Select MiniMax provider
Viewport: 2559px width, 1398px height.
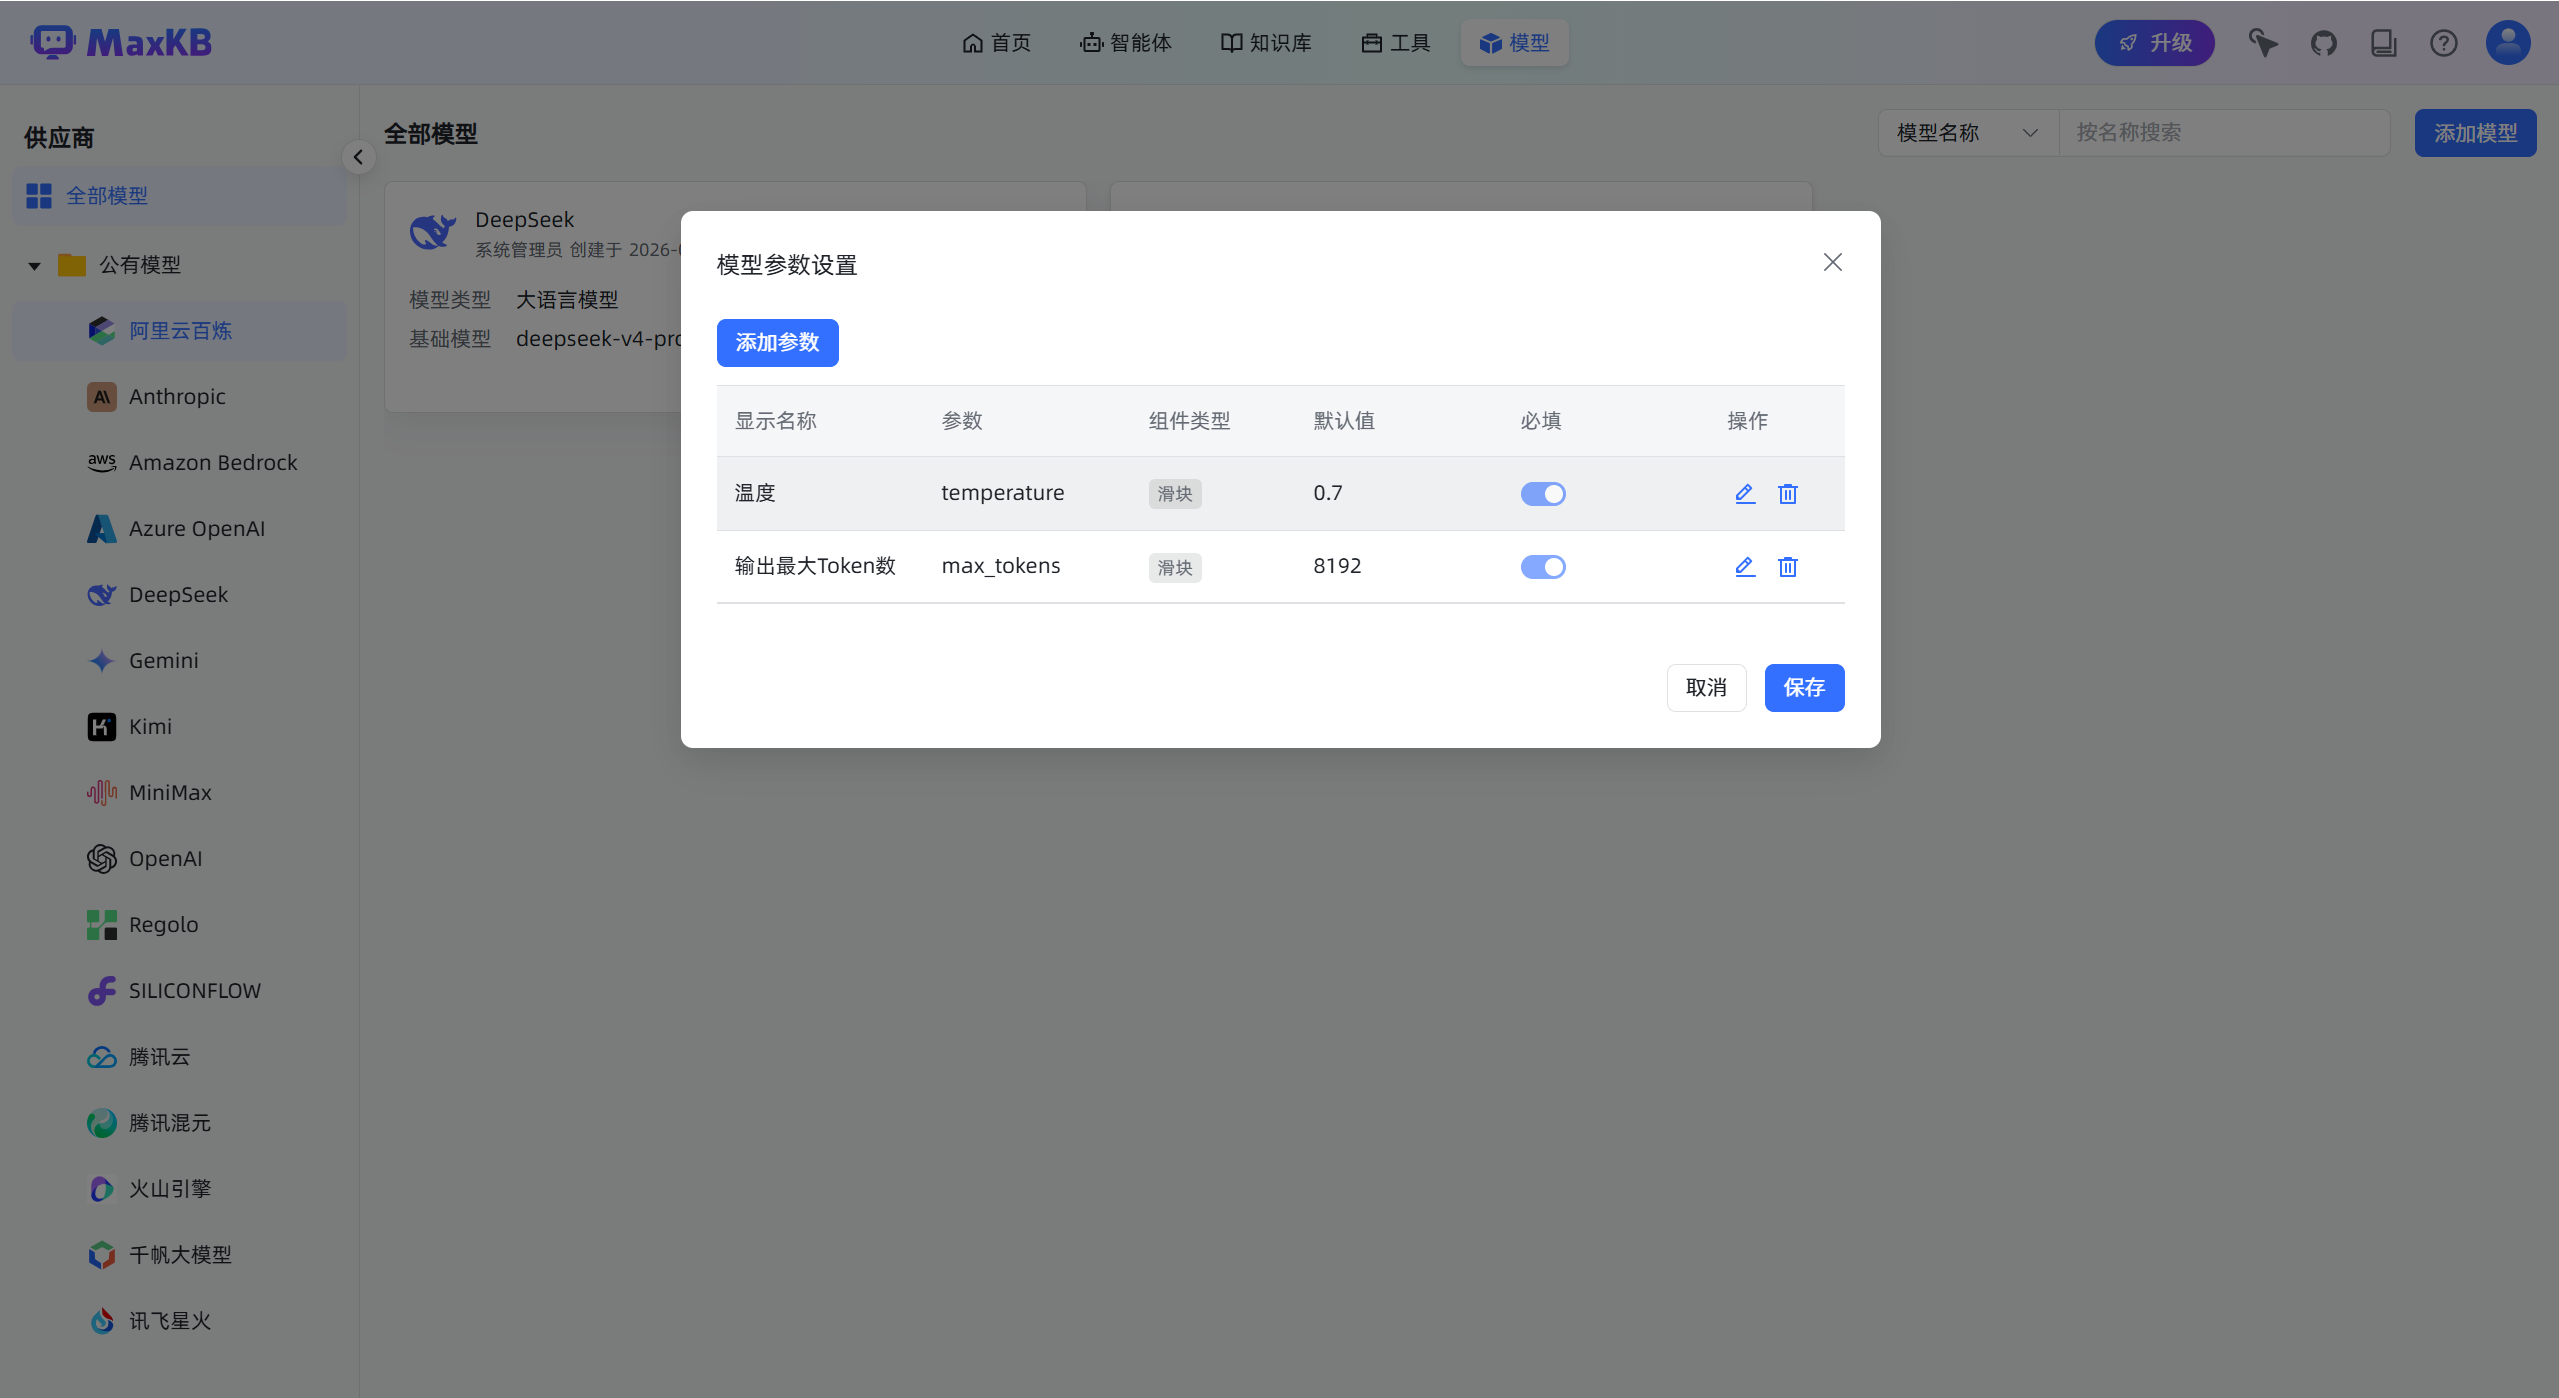(x=180, y=793)
